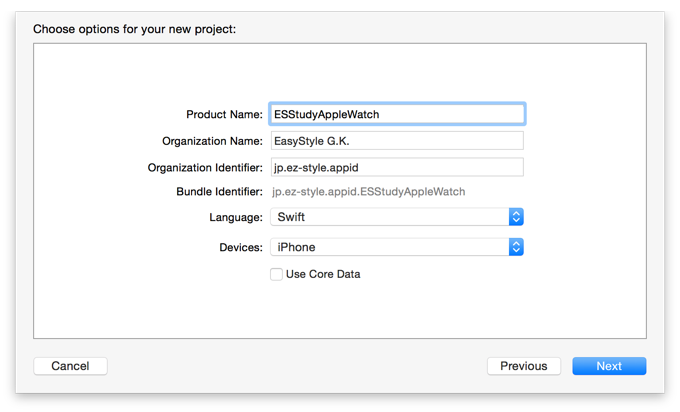Go back with the Previous button
This screenshot has height=412, width=680.
523,366
